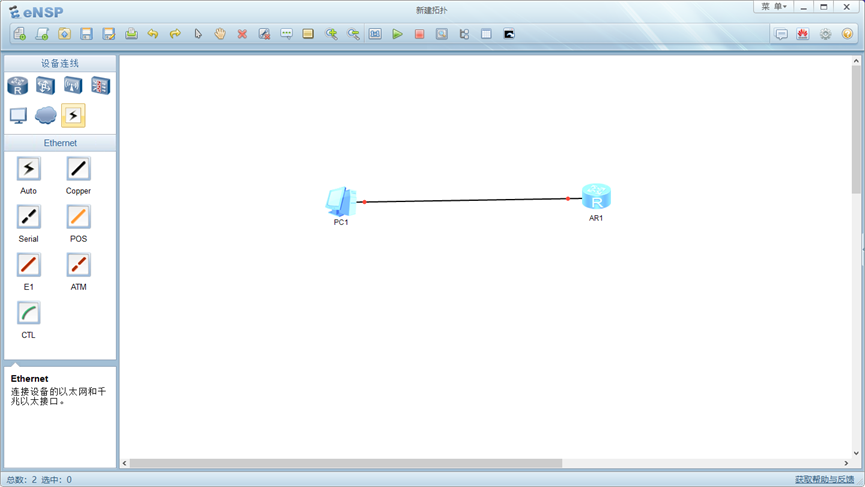Select the pointer arrow tool
Screen dimensions: 865x487
click(198, 34)
